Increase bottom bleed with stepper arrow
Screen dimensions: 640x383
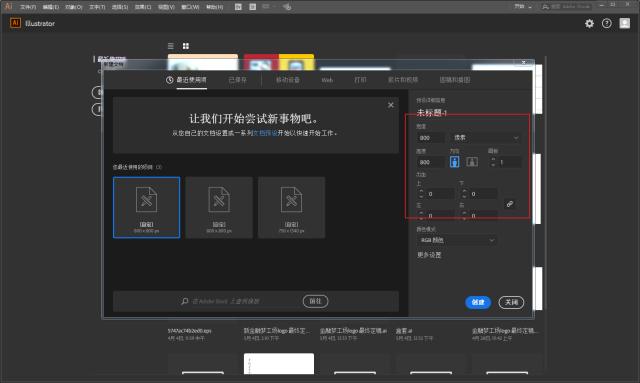click(464, 191)
